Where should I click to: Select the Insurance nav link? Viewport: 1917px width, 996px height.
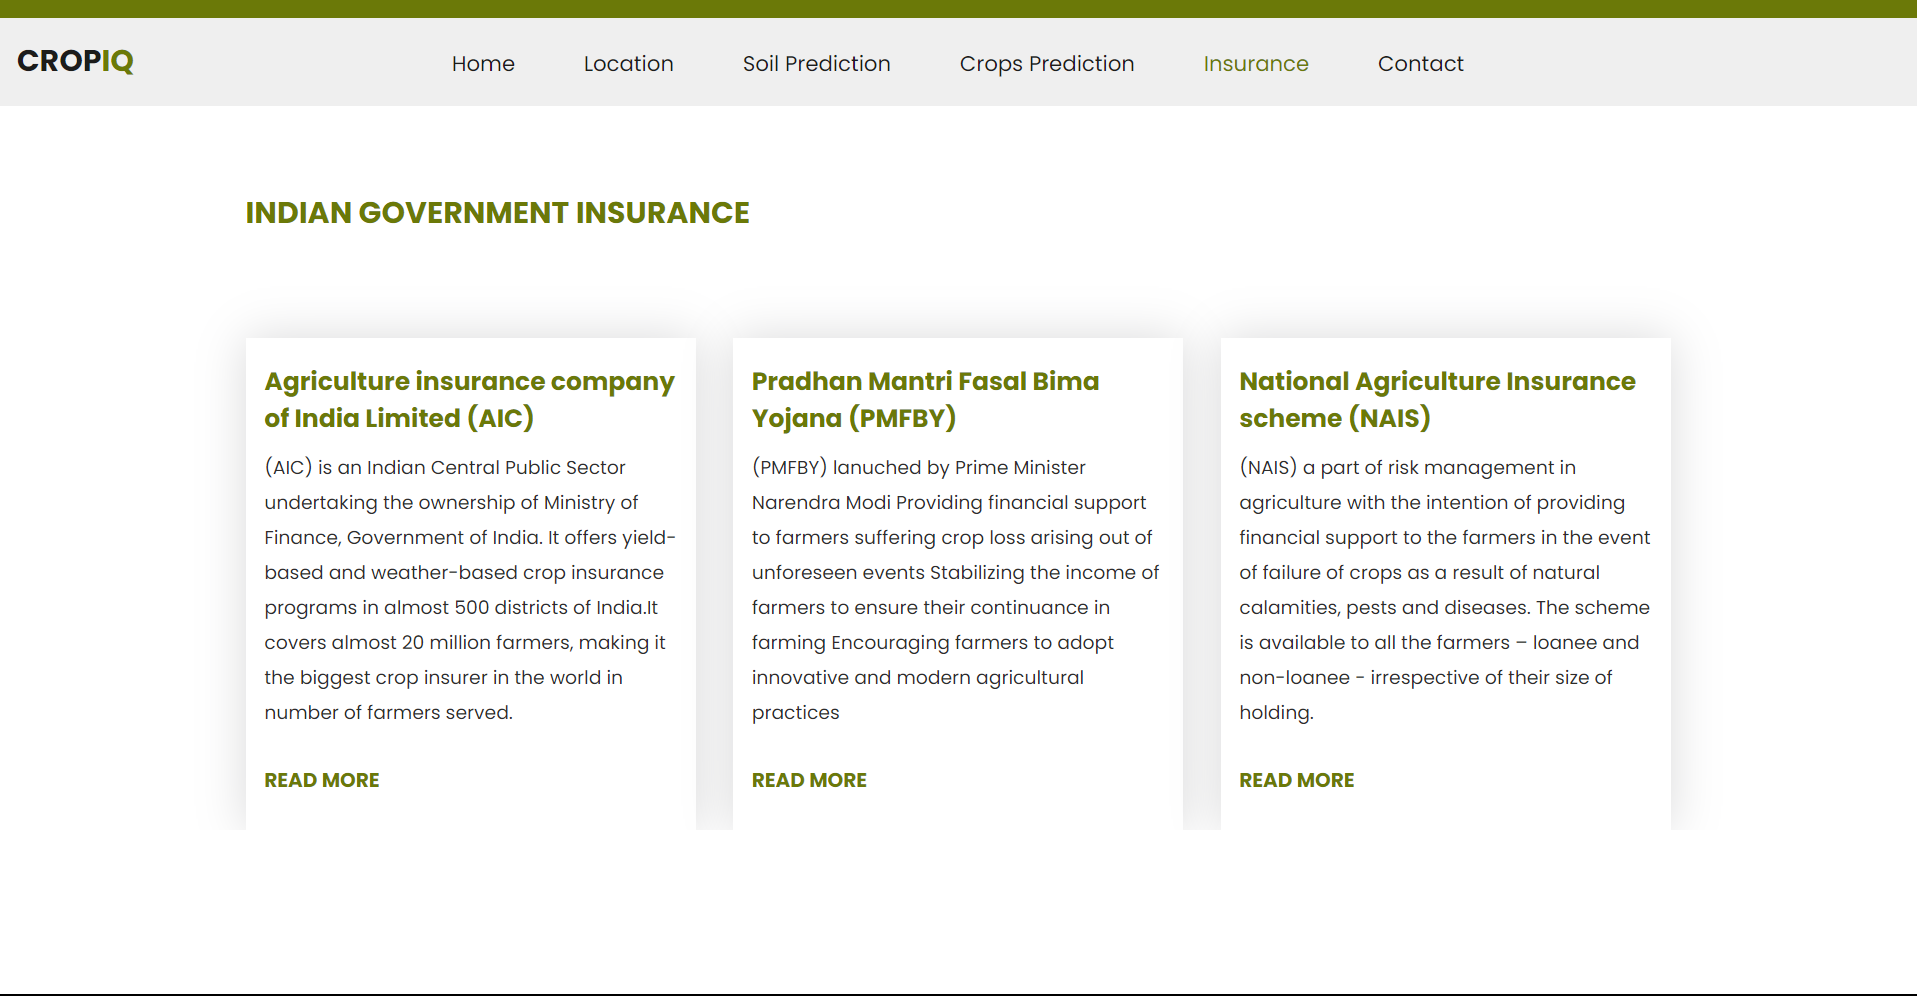pyautogui.click(x=1256, y=64)
